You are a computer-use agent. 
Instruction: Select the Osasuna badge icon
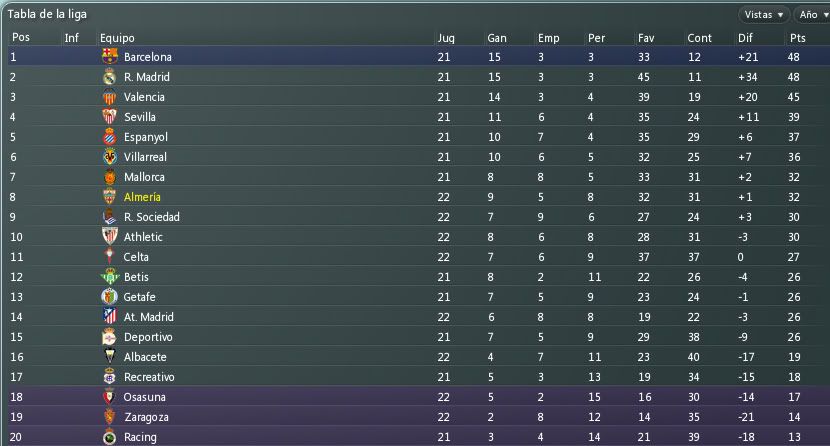pyautogui.click(x=109, y=396)
